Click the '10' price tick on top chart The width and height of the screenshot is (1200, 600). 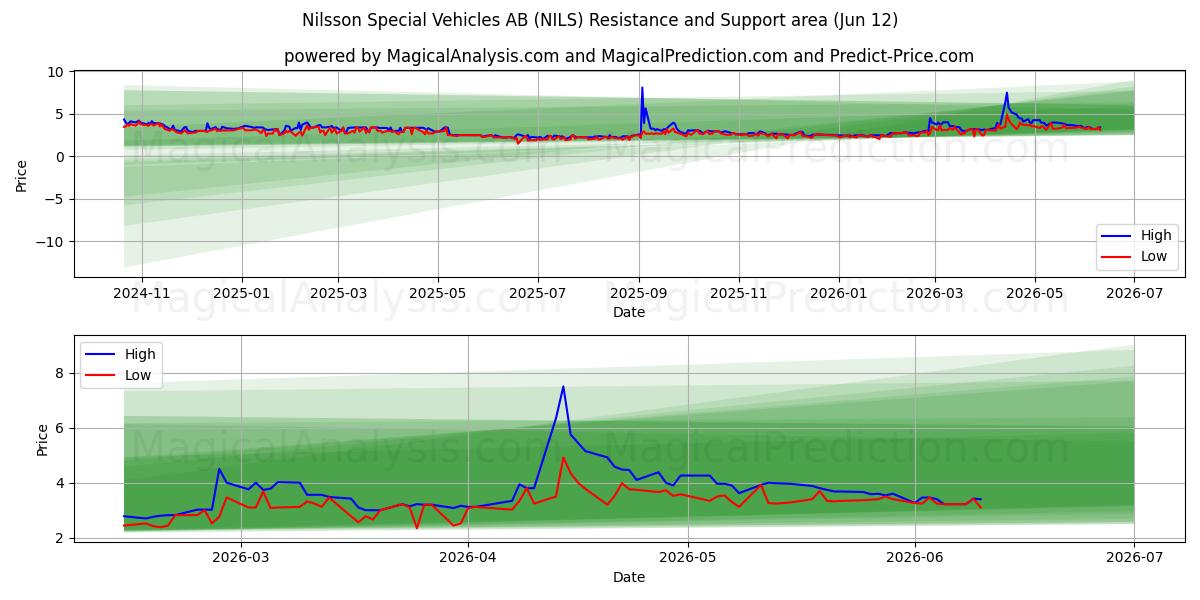coord(56,72)
